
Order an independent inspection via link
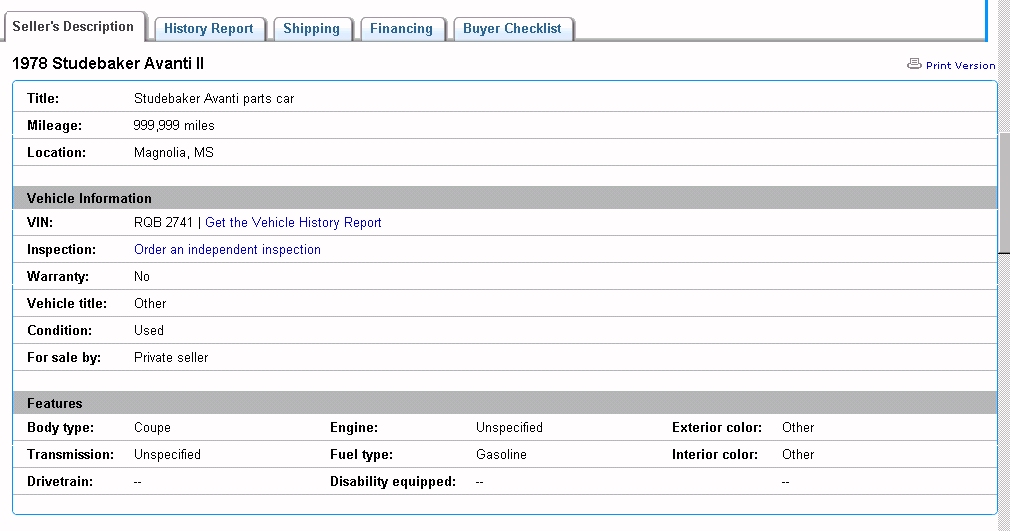click(227, 250)
